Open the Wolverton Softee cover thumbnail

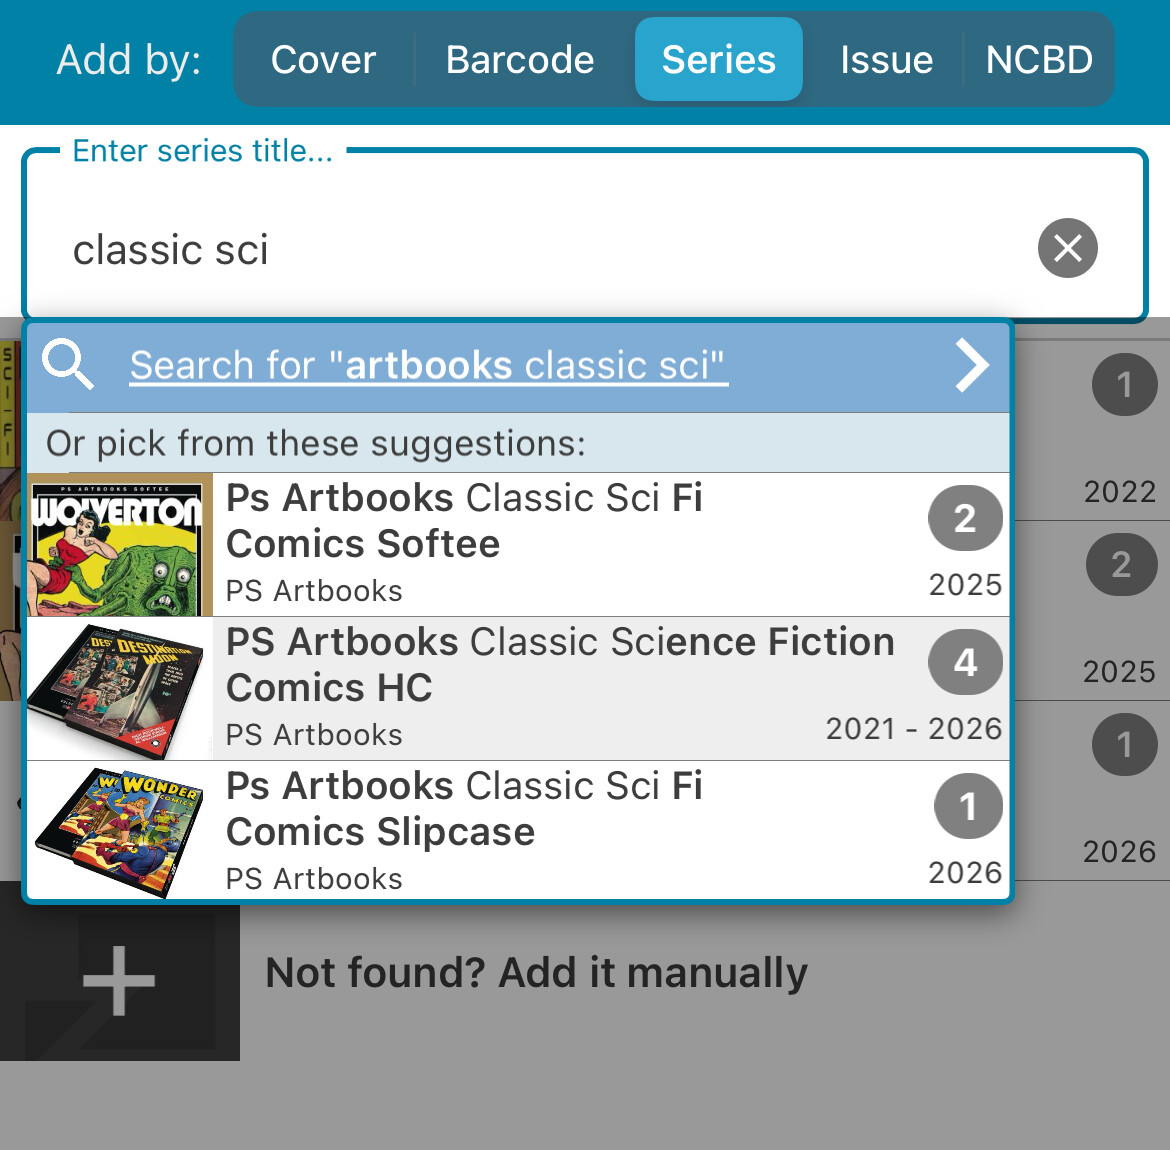(x=120, y=545)
